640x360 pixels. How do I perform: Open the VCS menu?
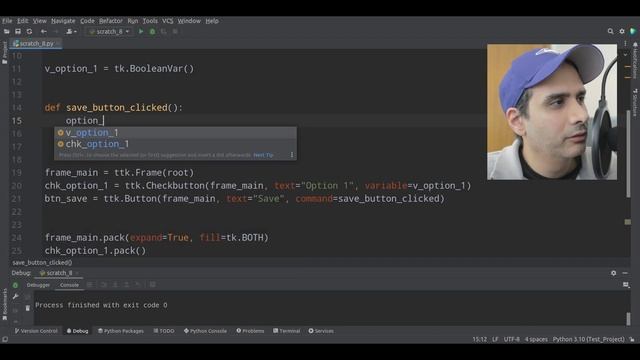point(167,21)
